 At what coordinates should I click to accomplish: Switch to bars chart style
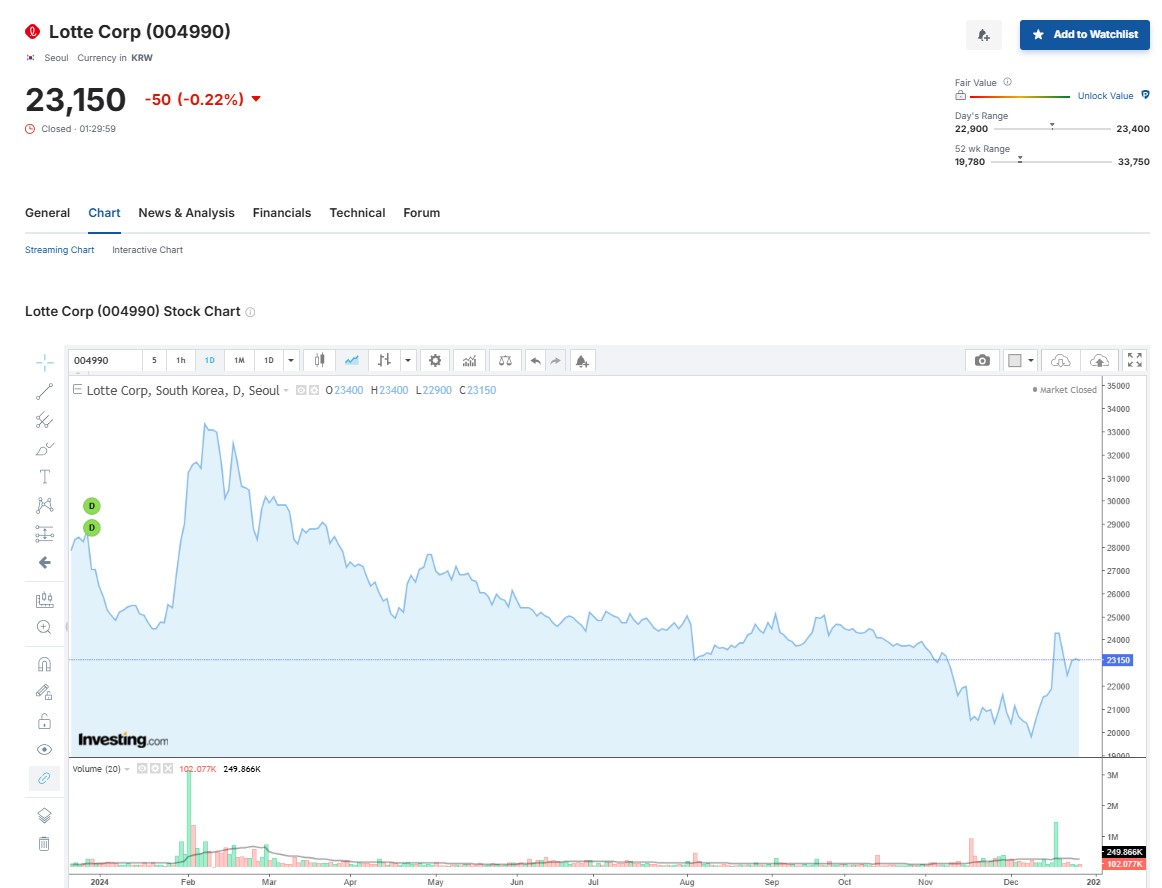point(384,360)
